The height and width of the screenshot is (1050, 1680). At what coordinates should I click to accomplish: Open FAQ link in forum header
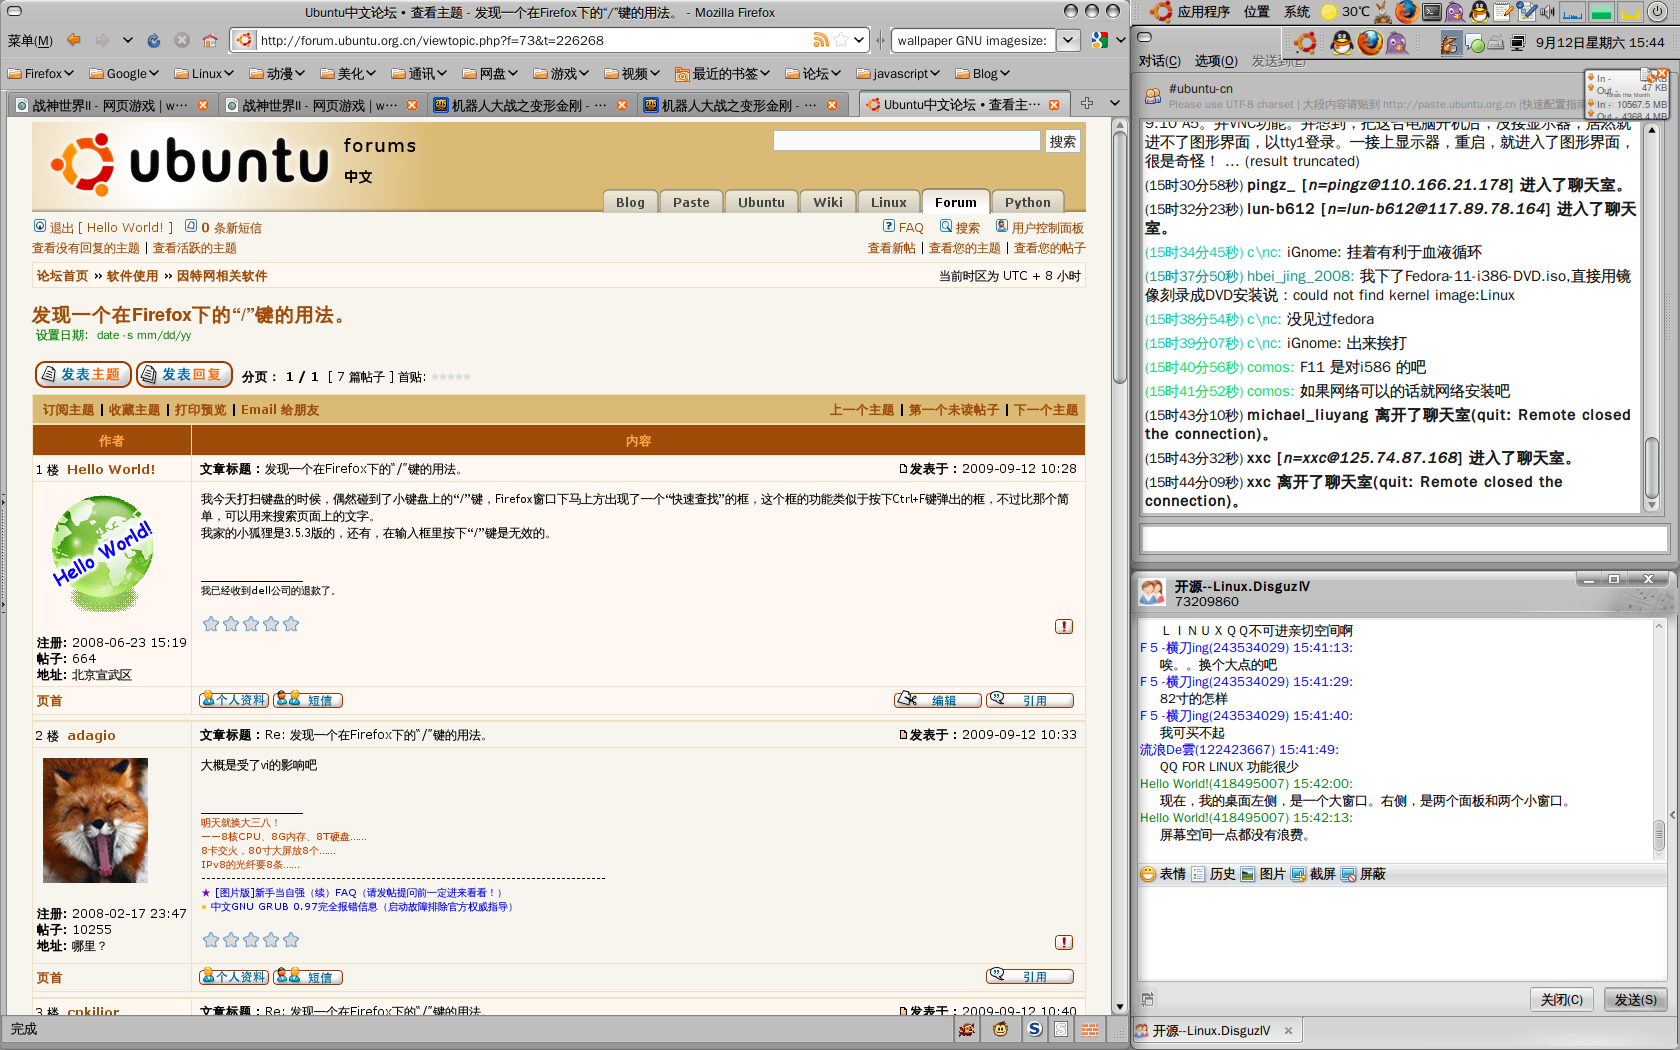tap(903, 227)
